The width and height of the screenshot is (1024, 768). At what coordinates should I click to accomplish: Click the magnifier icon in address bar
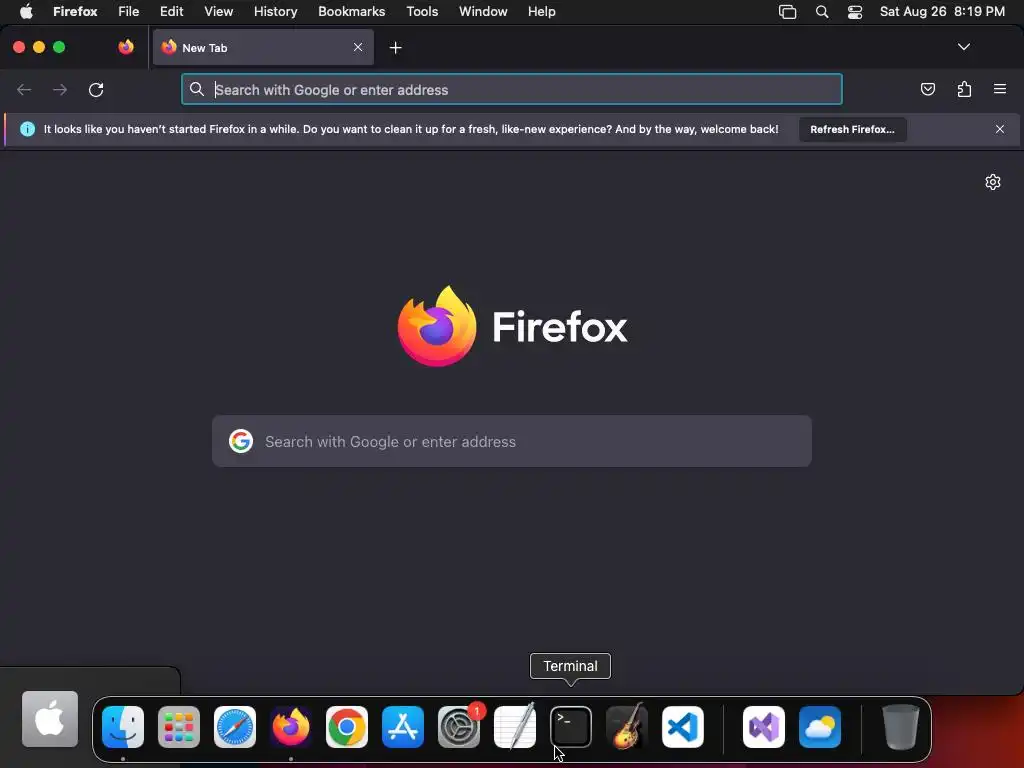[x=197, y=89]
